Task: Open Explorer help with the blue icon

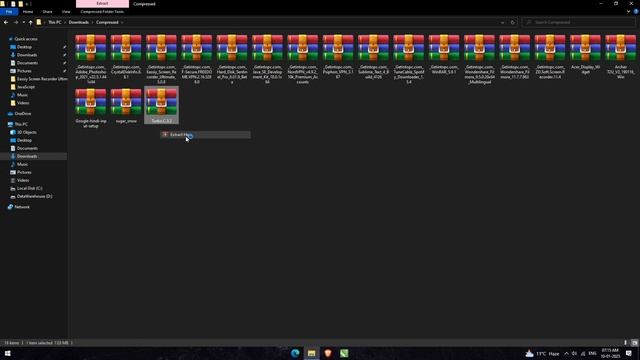Action: tap(636, 12)
